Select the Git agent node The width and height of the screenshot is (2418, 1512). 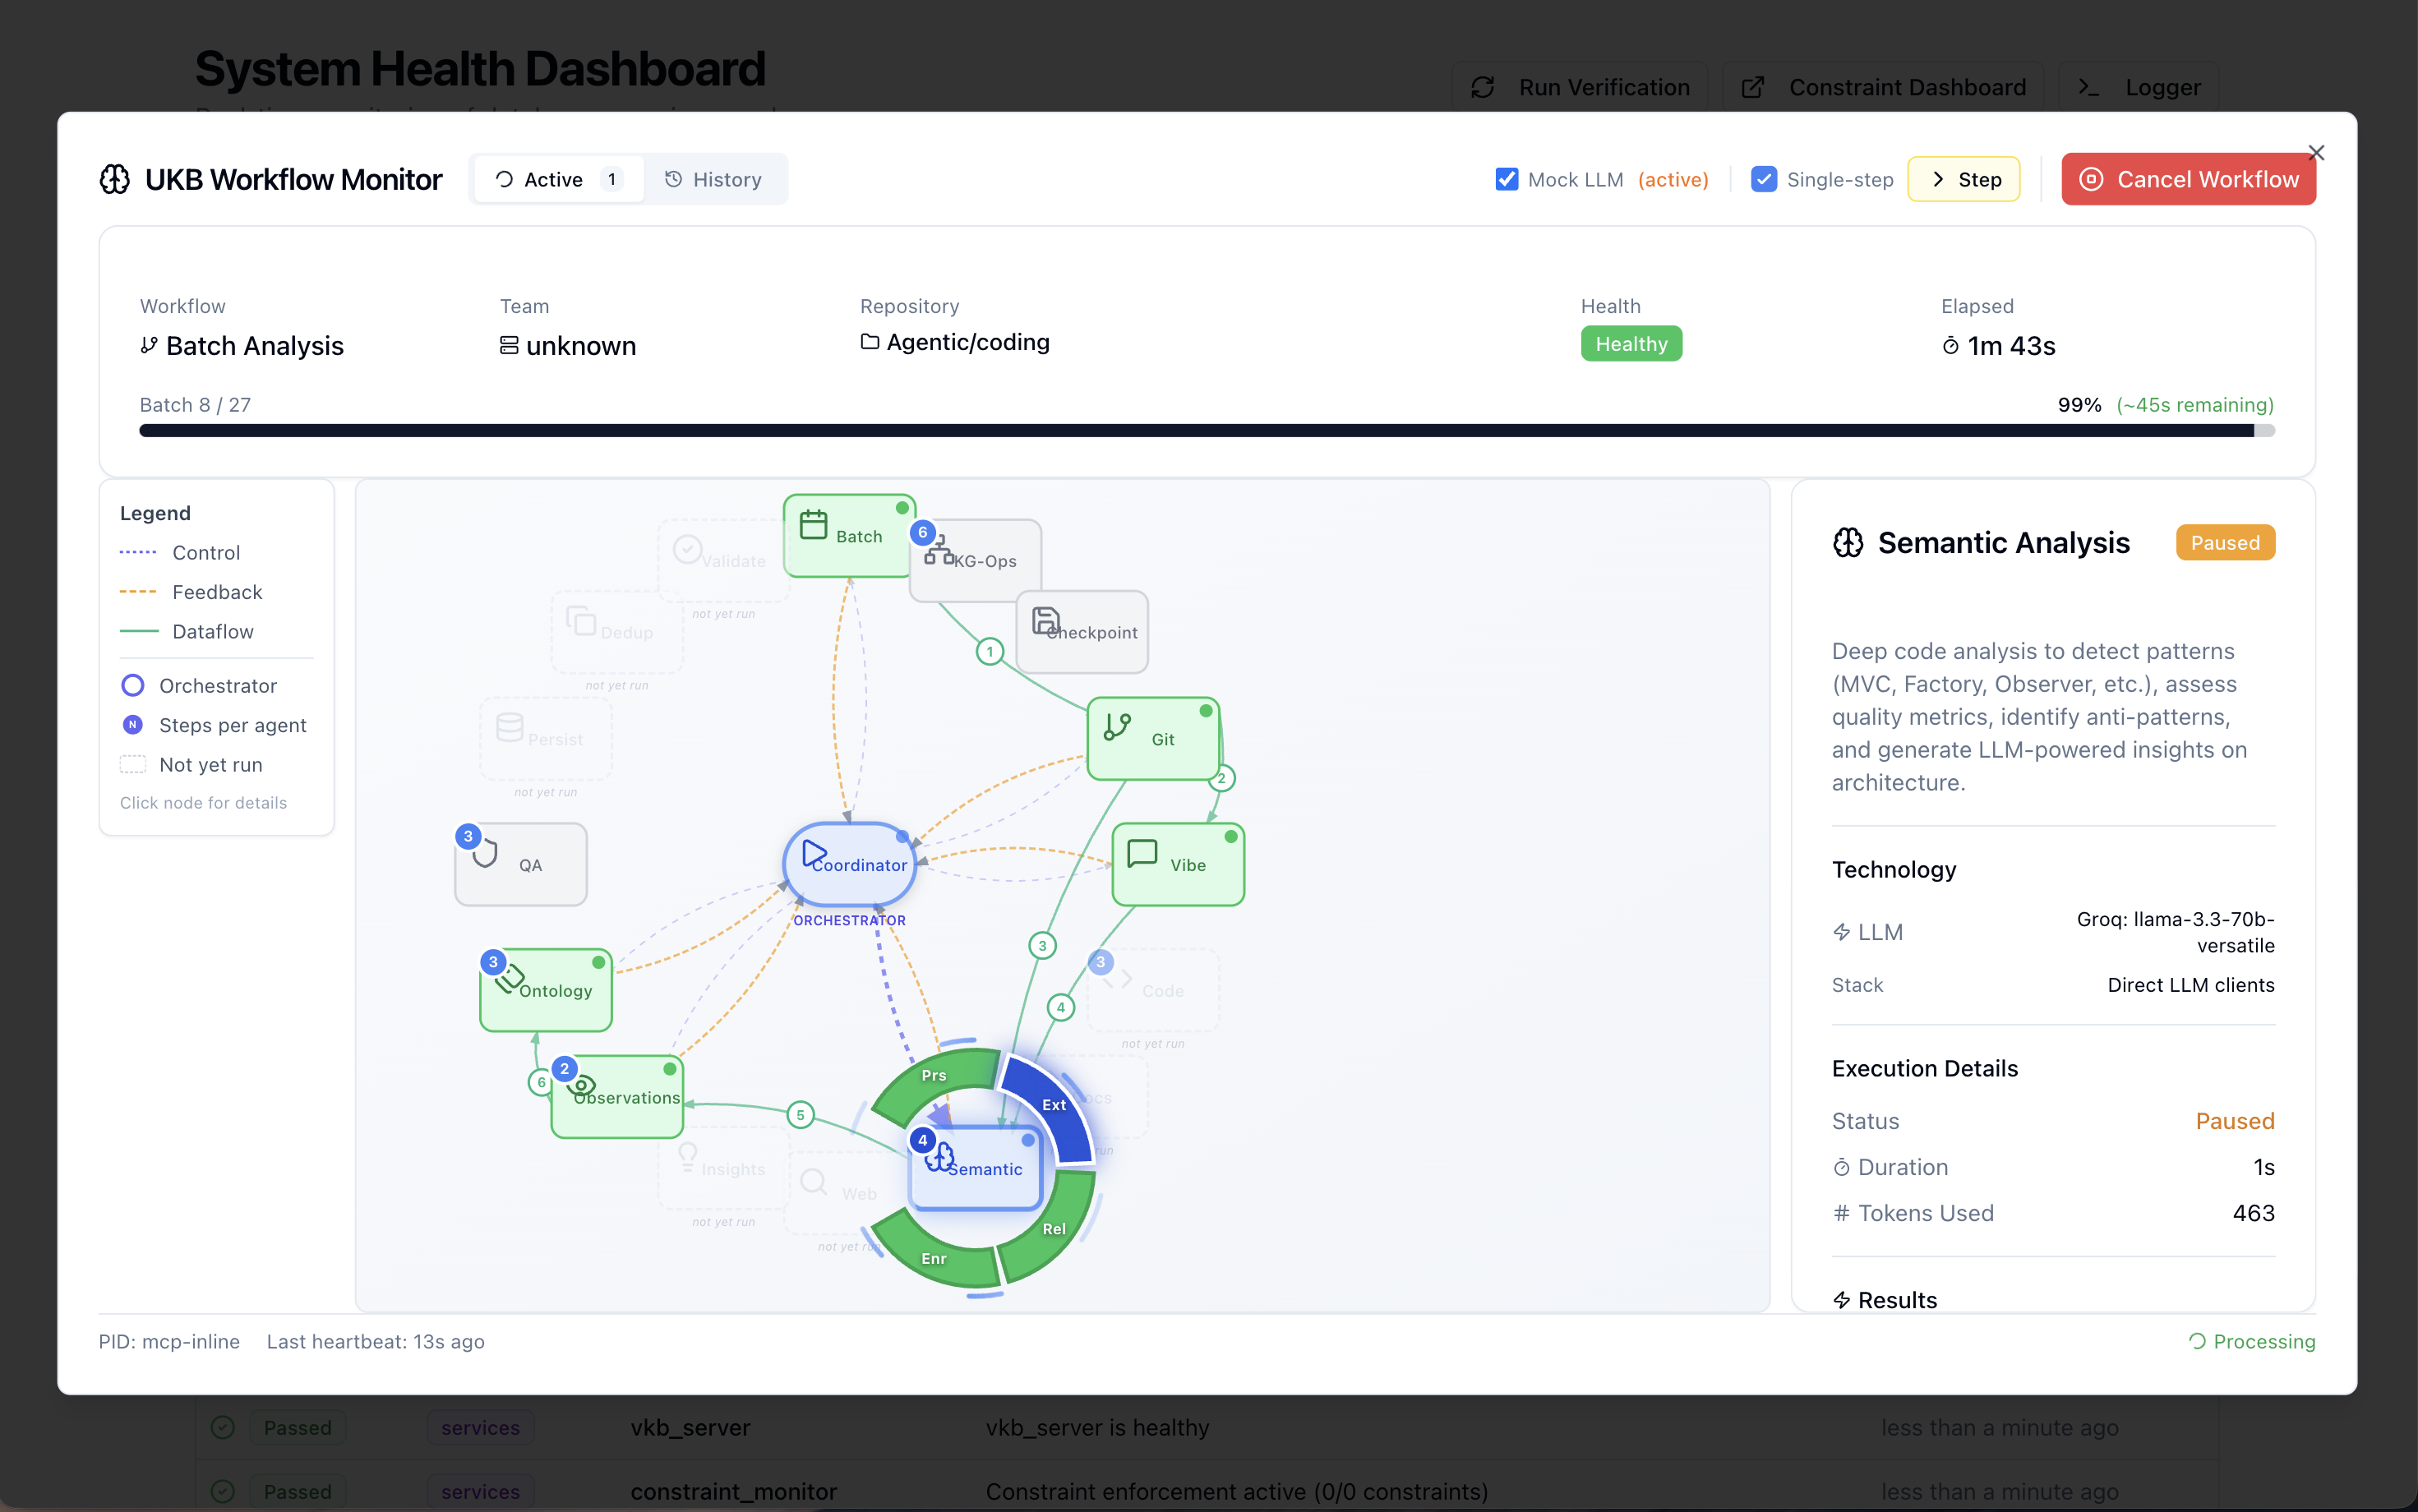point(1153,739)
